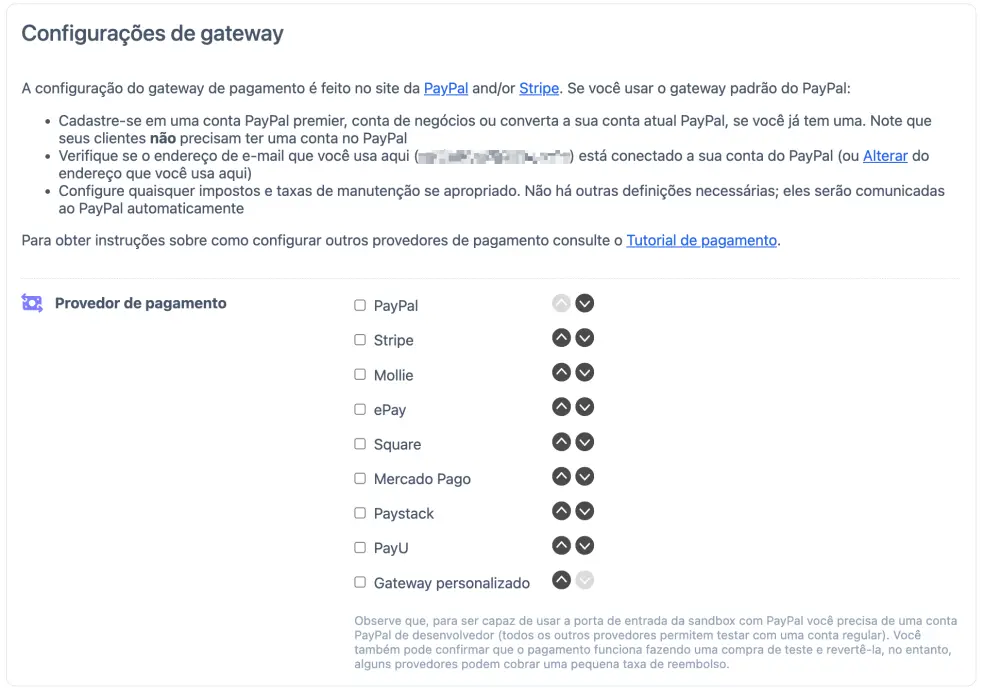Move Stripe up in provider order

(x=561, y=338)
